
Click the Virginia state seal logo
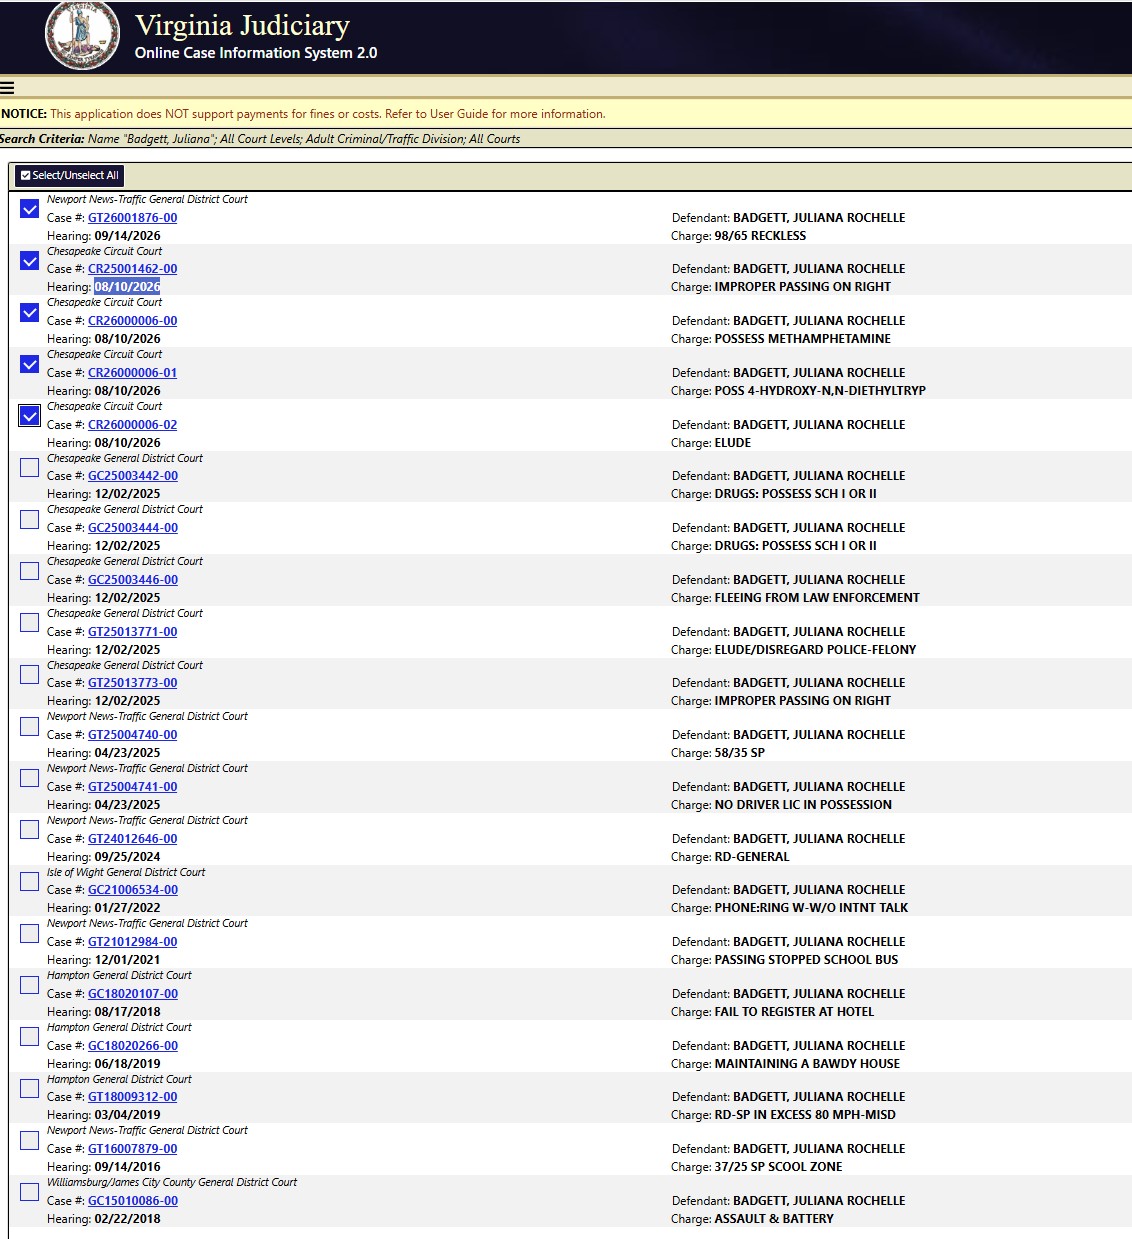[x=82, y=35]
